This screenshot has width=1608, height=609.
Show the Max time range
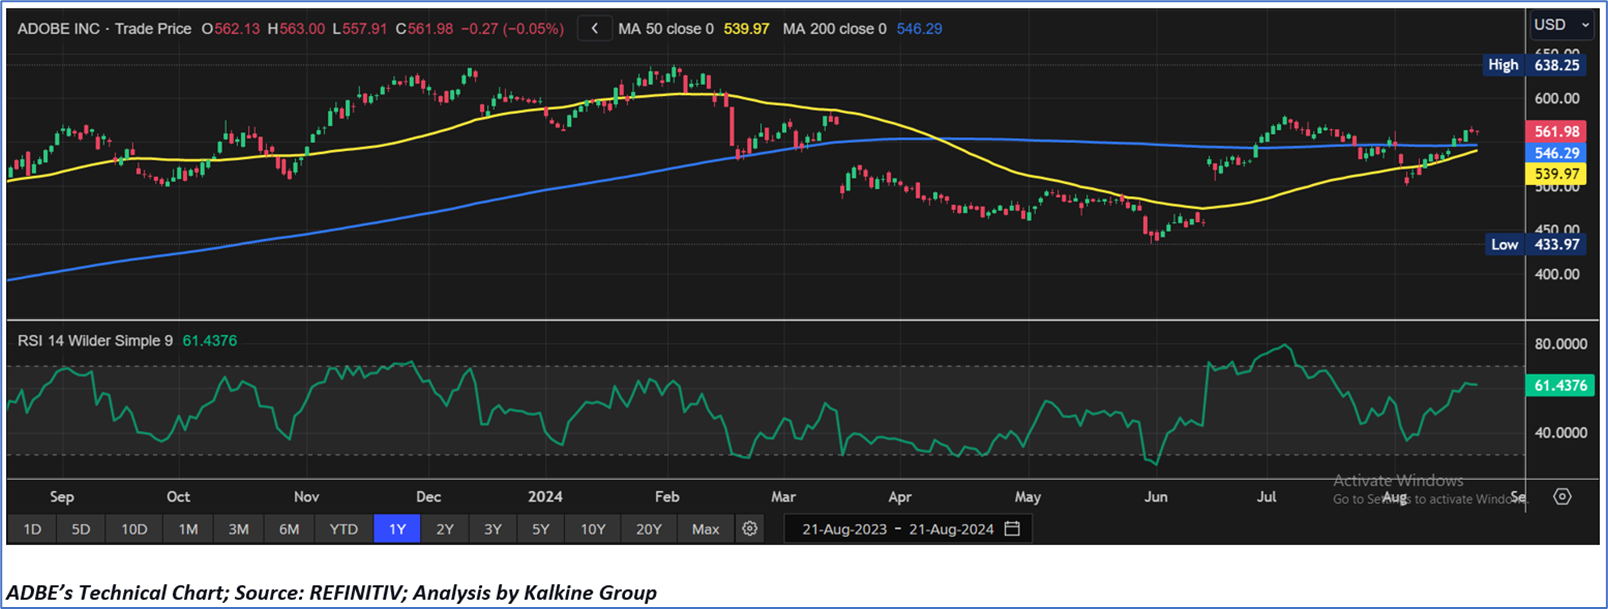[706, 529]
